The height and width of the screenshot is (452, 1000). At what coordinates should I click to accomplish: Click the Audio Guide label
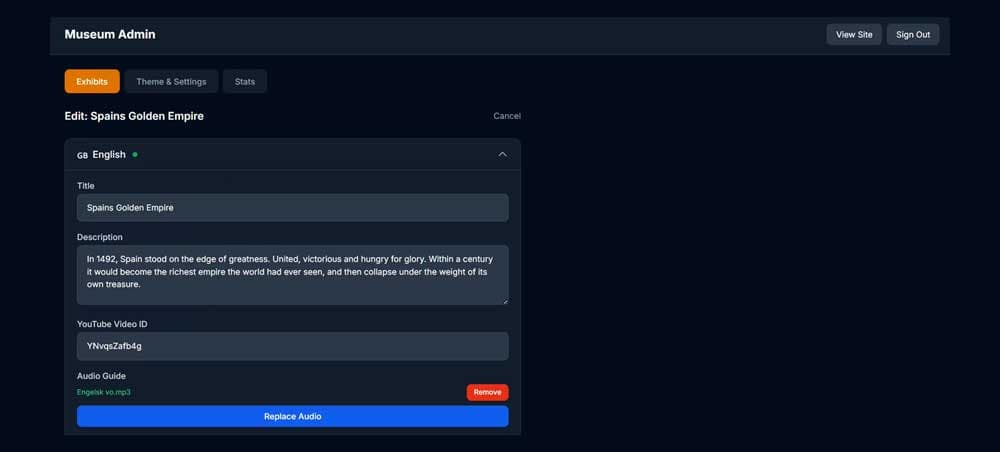101,376
